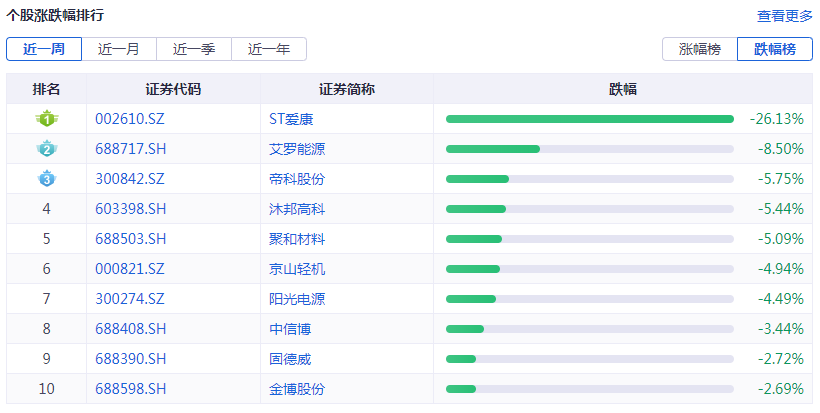This screenshot has width=820, height=413.
Task: Switch to the 近一年 tab
Action: point(269,49)
